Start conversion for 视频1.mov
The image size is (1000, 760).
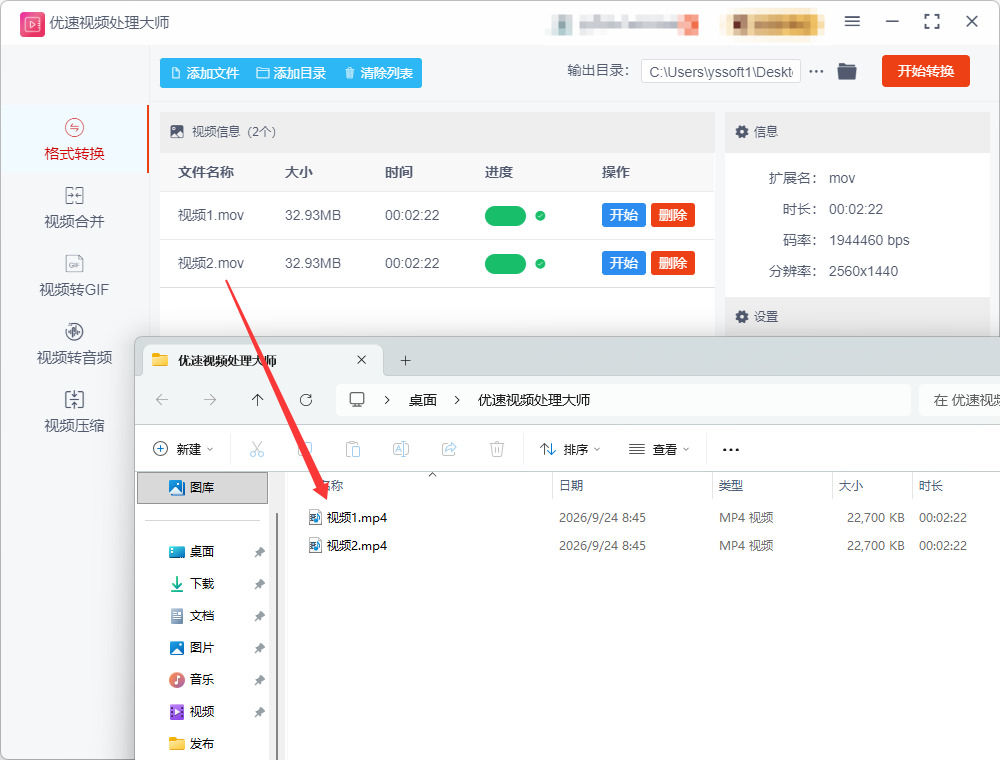coord(624,215)
